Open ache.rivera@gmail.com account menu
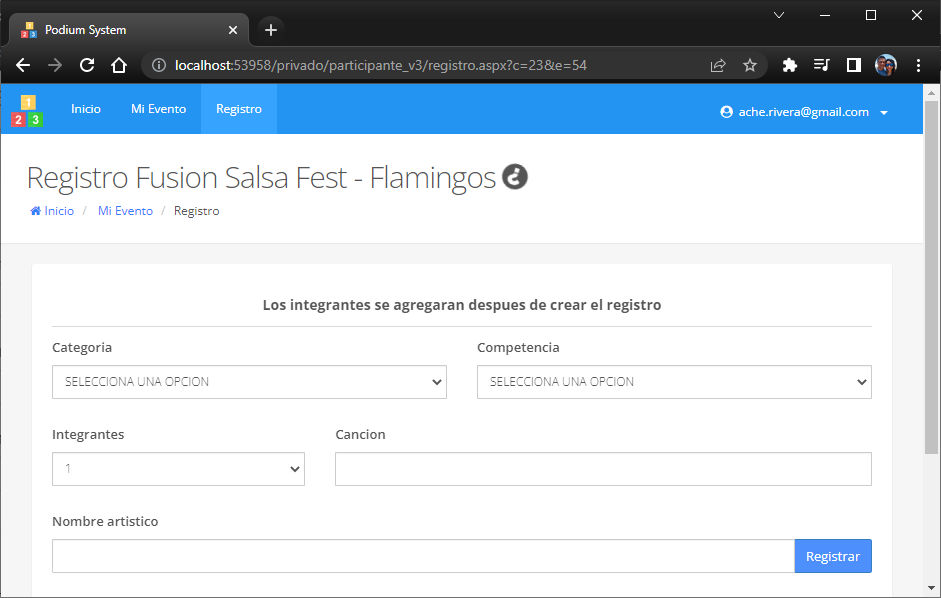Viewport: 941px width, 598px height. pyautogui.click(x=804, y=112)
